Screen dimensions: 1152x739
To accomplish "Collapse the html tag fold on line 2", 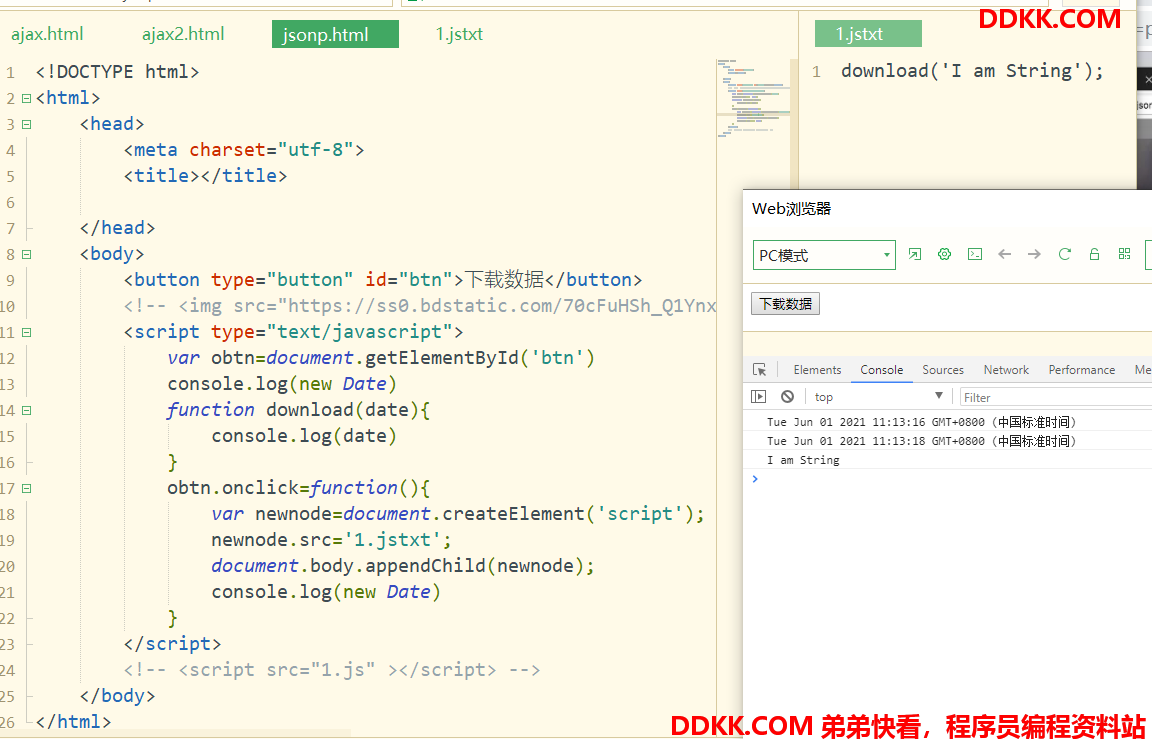I will point(26,98).
